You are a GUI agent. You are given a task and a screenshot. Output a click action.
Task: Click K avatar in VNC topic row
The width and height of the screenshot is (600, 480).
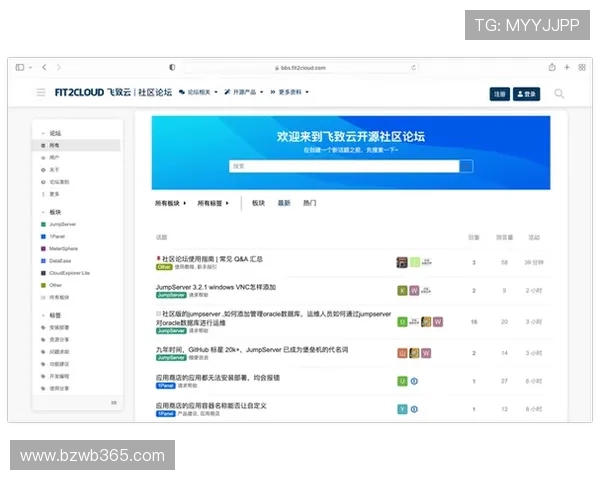(402, 291)
